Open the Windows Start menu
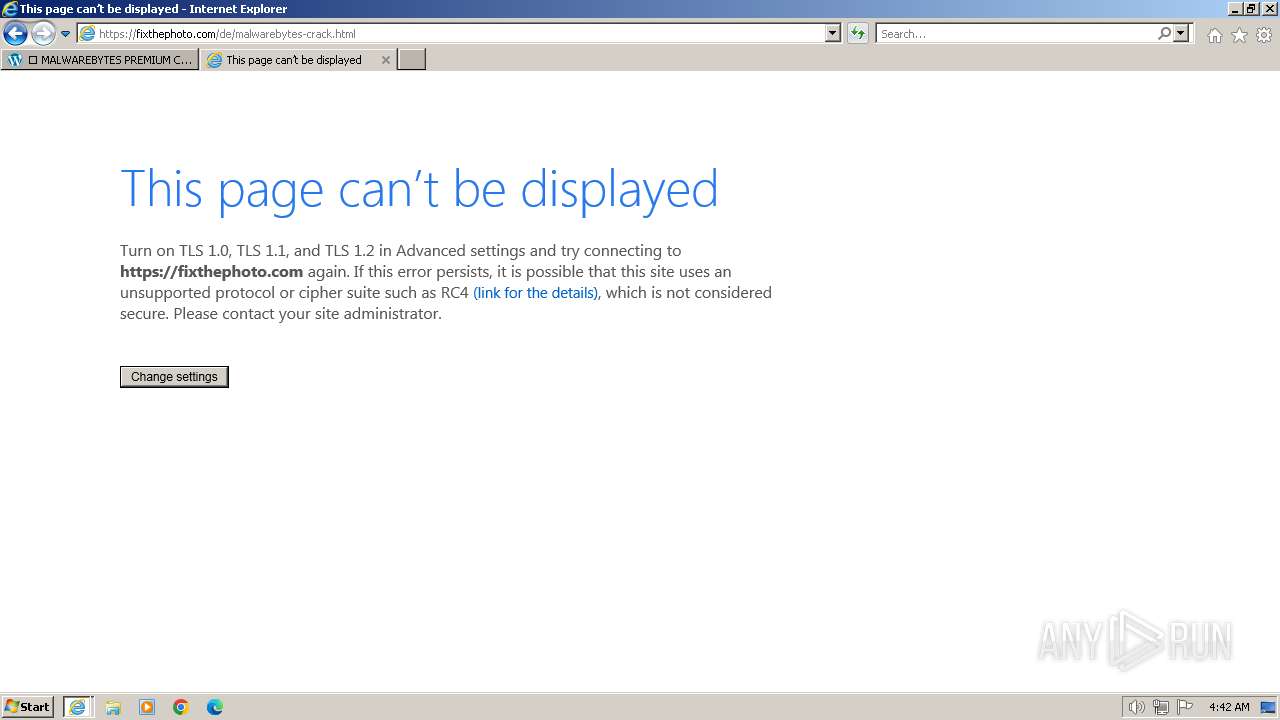Screen dimensions: 1280x720 28,707
